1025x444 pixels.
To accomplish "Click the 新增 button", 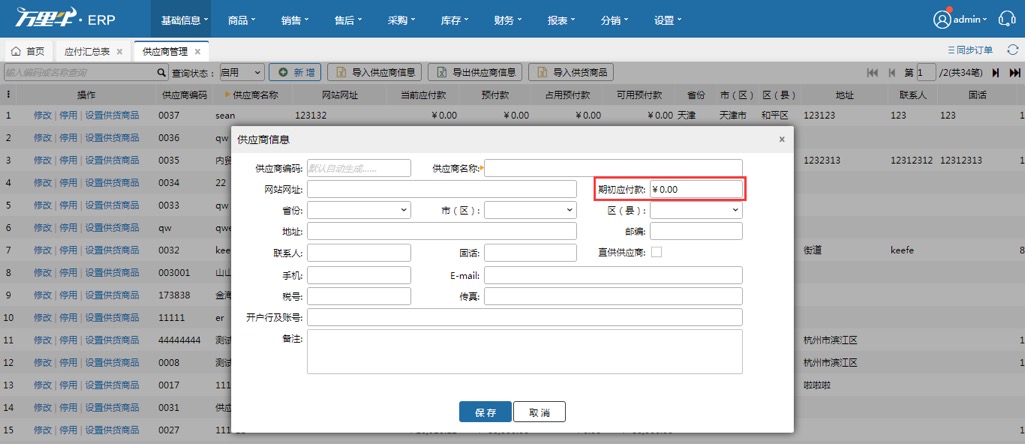I will [x=295, y=73].
